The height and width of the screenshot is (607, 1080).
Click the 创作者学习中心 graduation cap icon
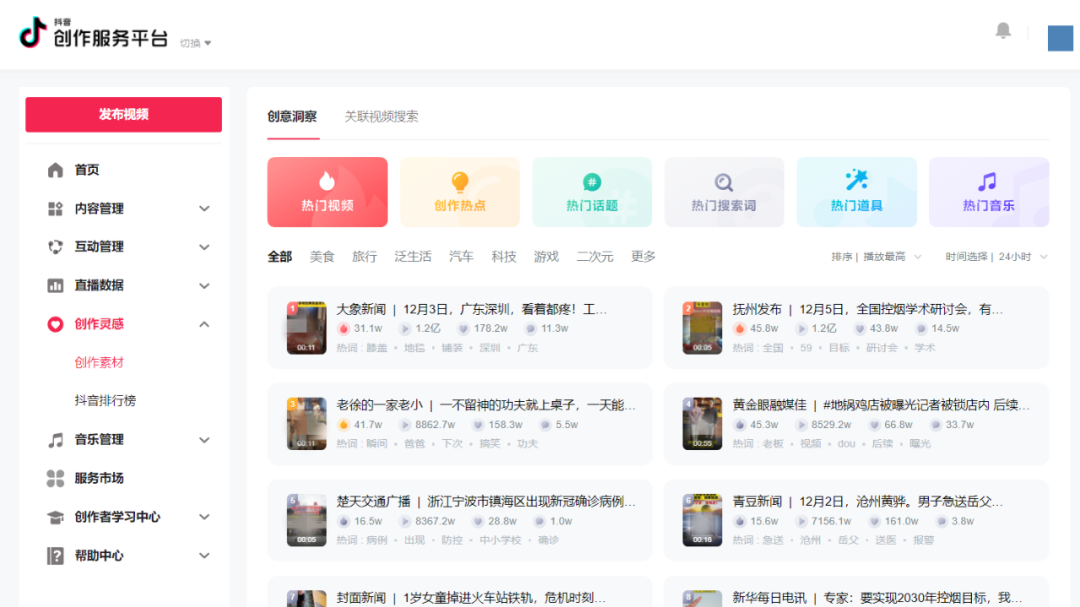(x=55, y=517)
